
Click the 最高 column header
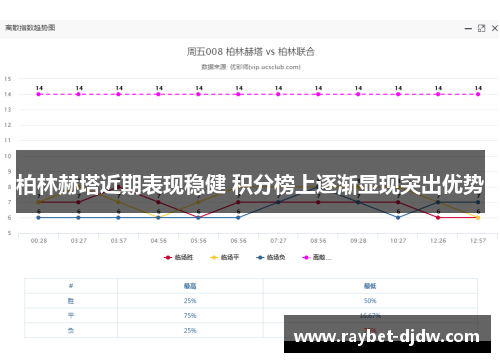190,286
